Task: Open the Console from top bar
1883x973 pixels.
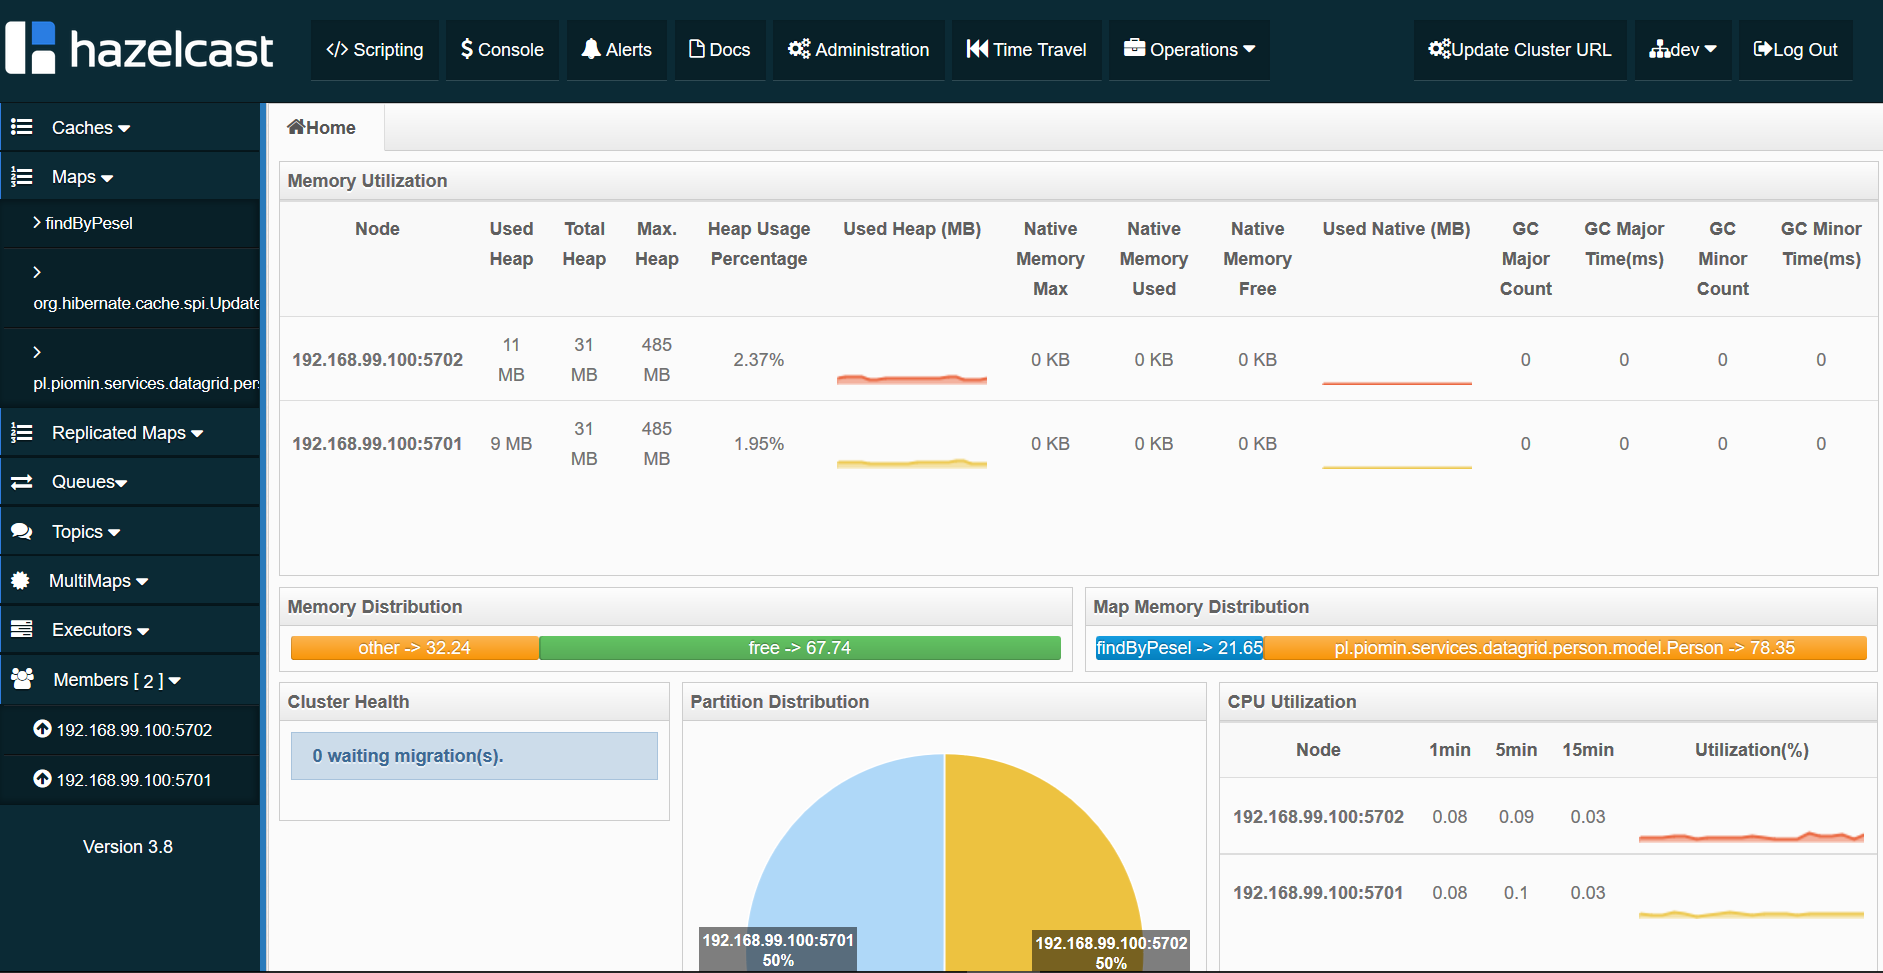Action: pyautogui.click(x=502, y=50)
